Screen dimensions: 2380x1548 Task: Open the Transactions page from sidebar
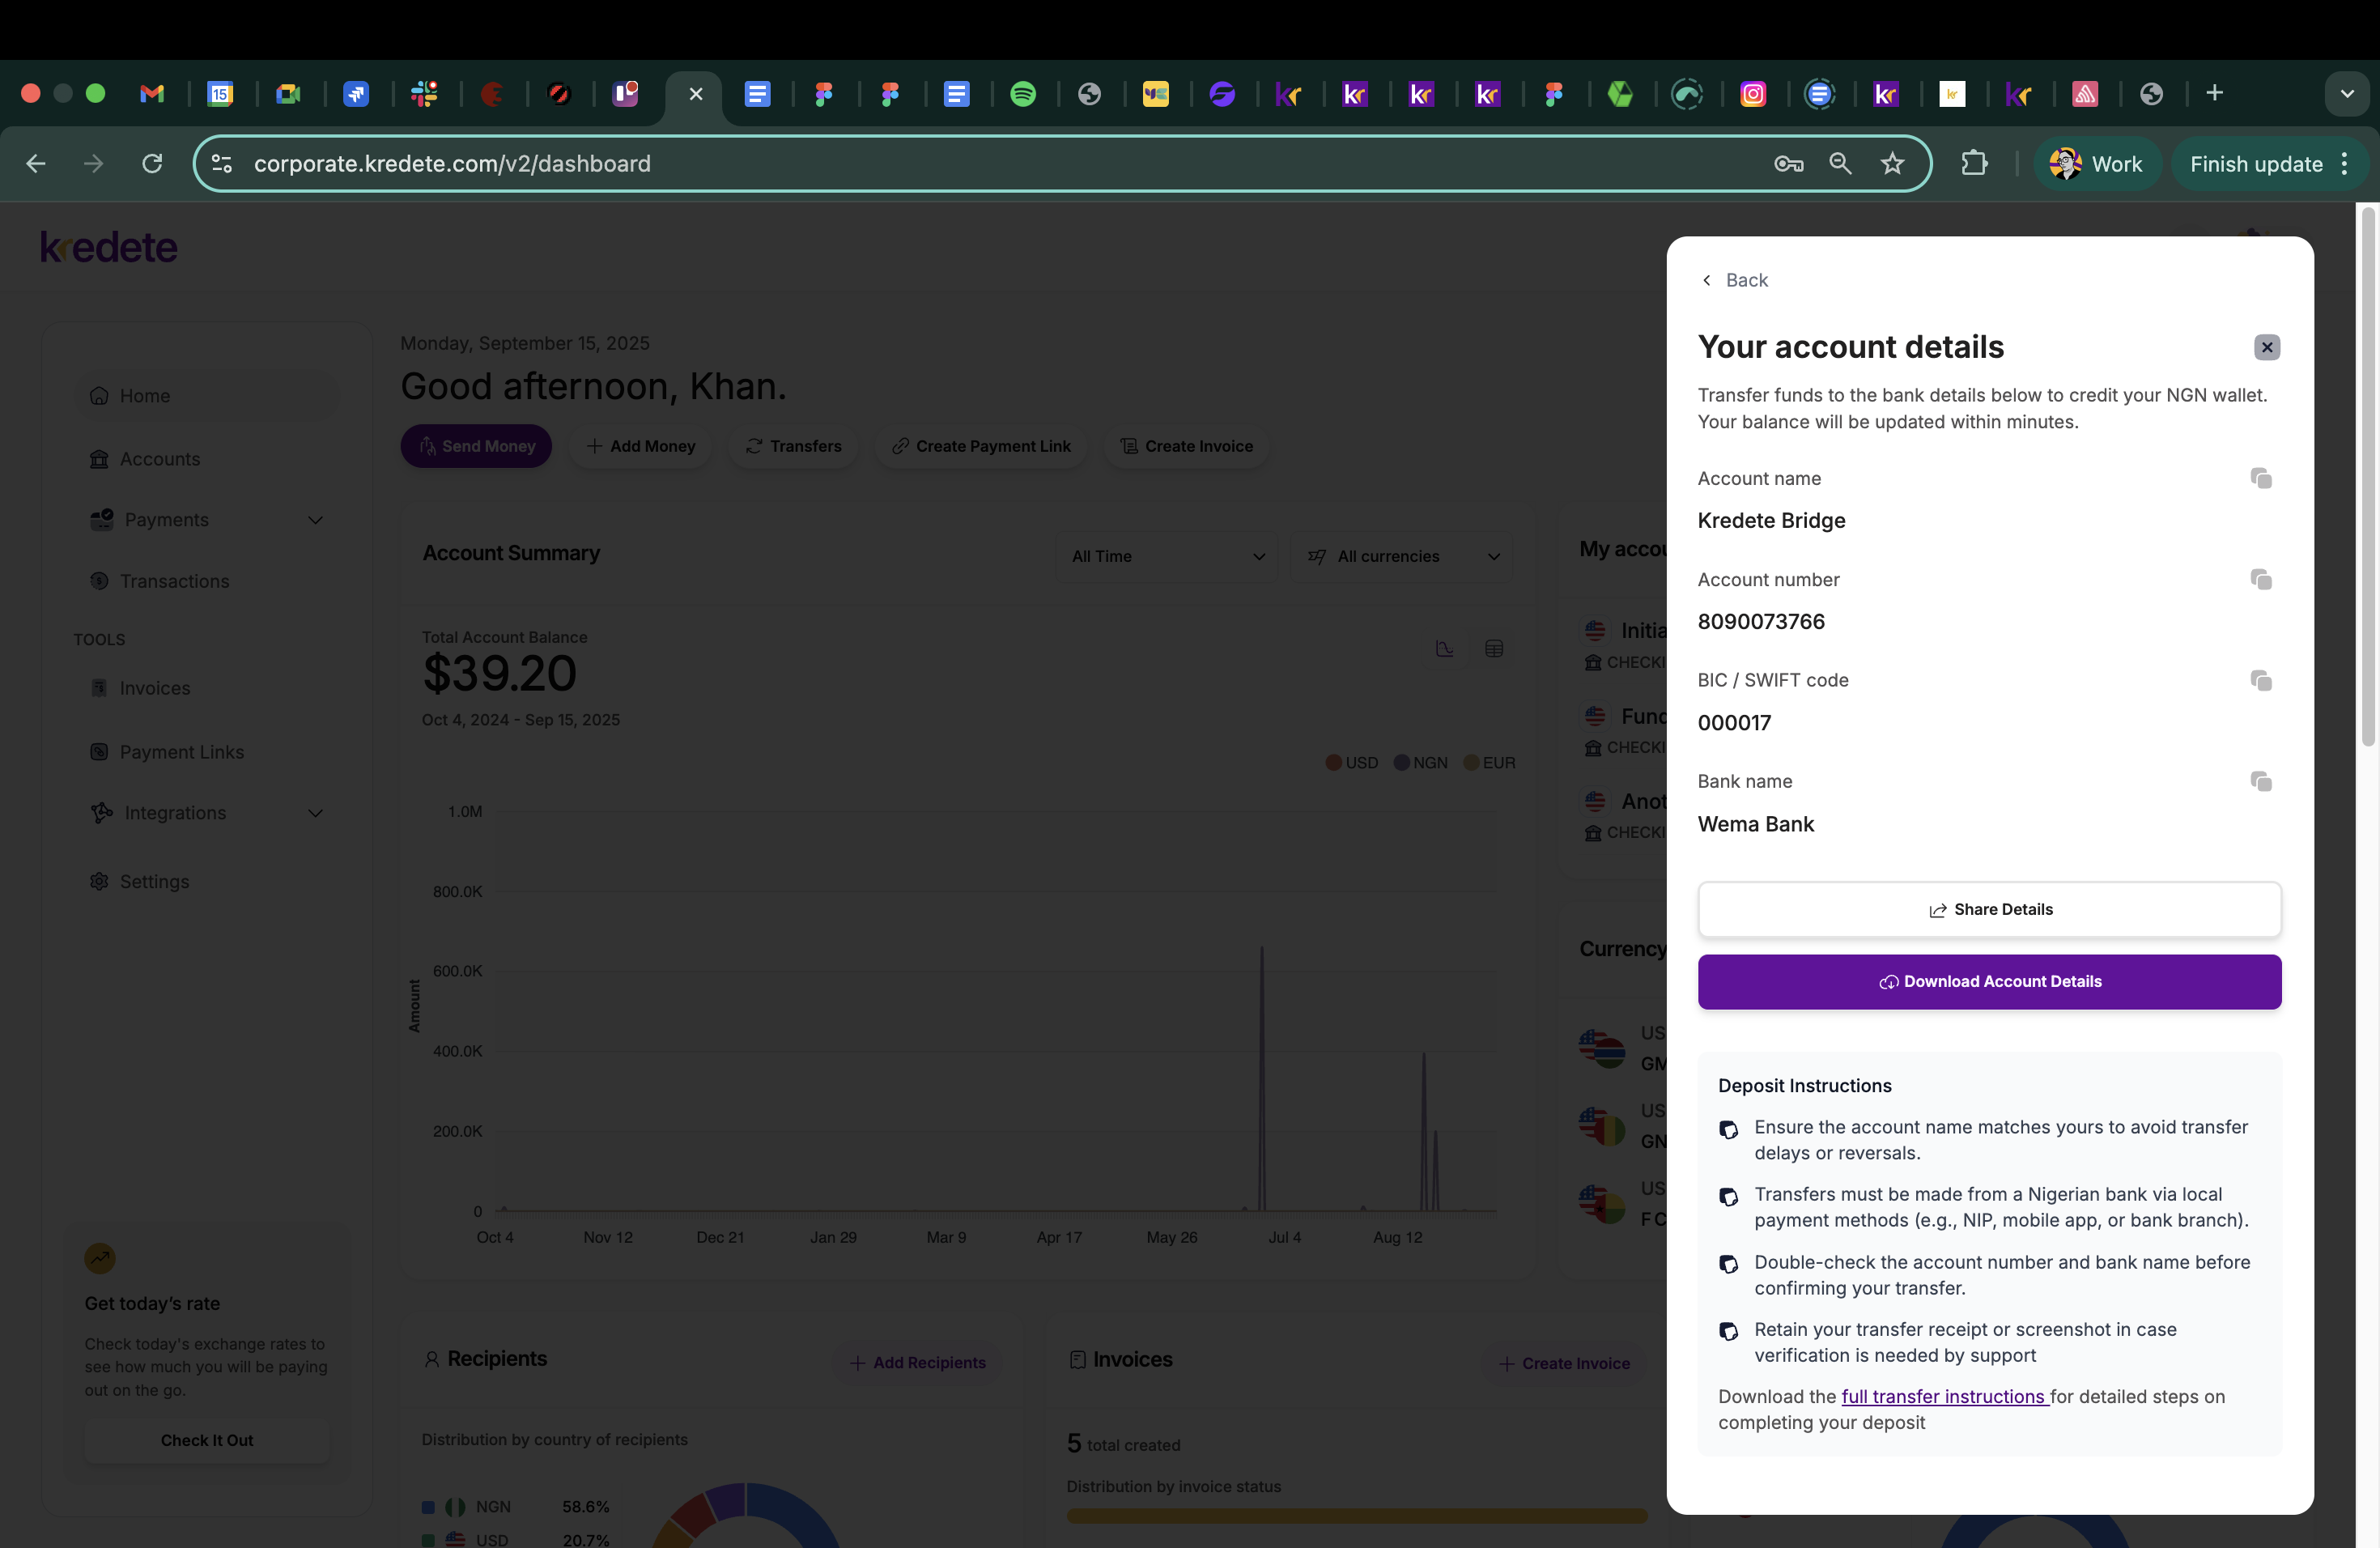[174, 581]
